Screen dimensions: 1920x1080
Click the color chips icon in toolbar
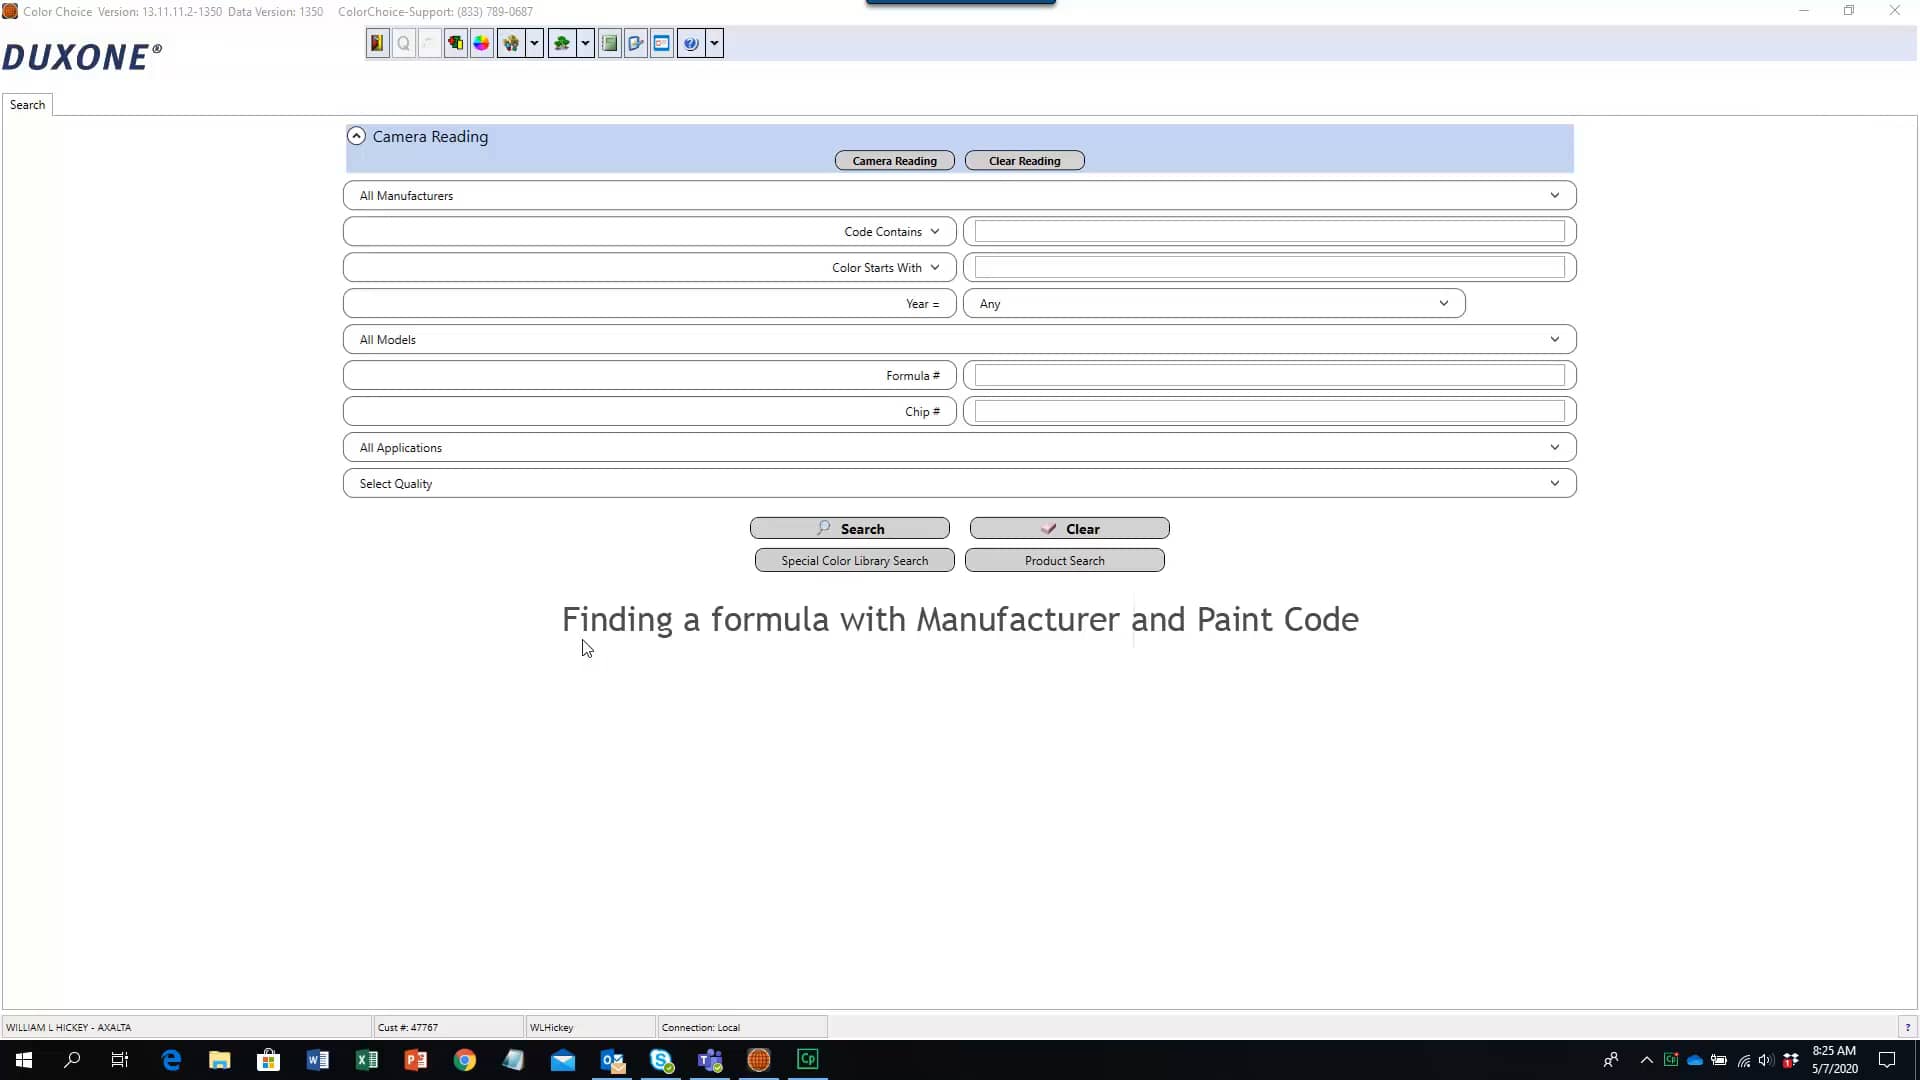[455, 43]
